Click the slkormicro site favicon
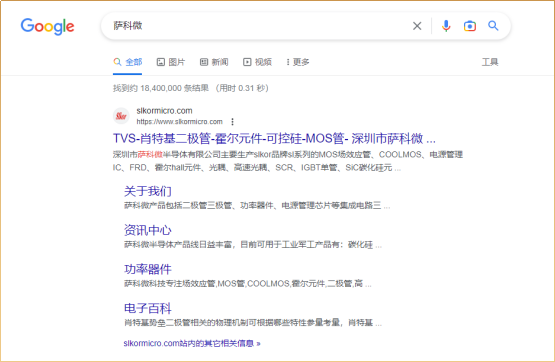 121,116
